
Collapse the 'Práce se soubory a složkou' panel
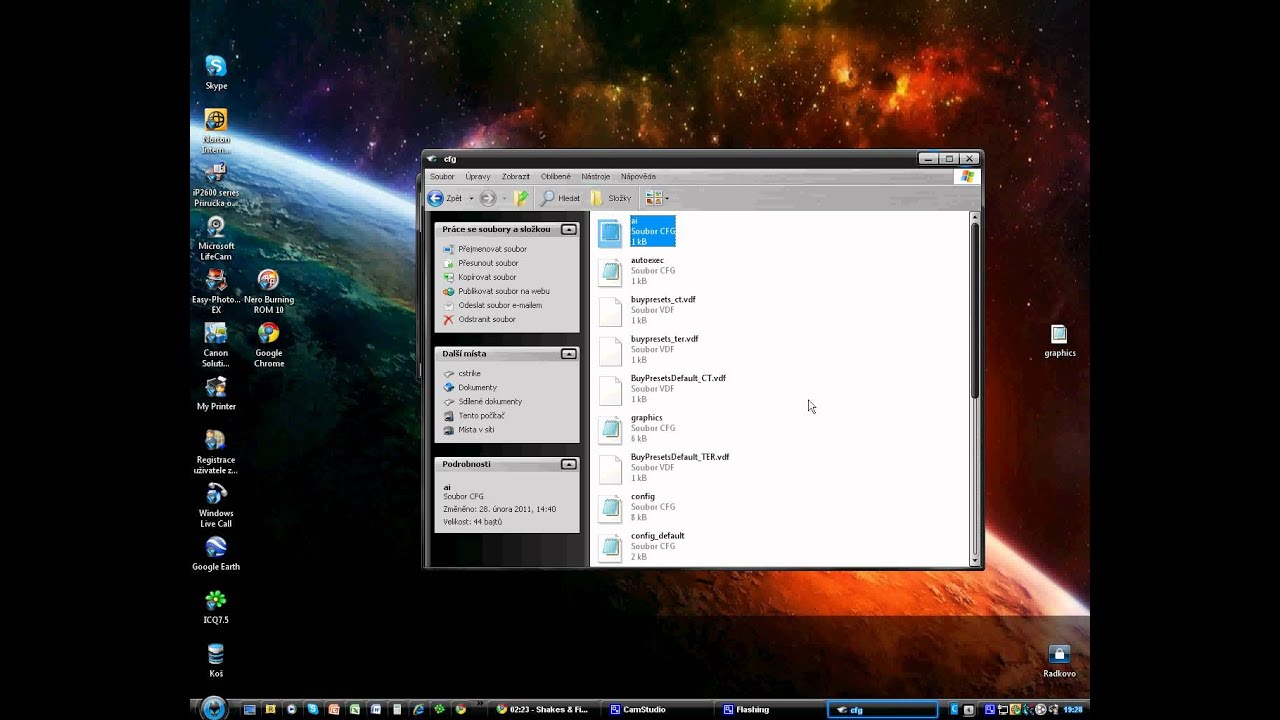[x=568, y=229]
